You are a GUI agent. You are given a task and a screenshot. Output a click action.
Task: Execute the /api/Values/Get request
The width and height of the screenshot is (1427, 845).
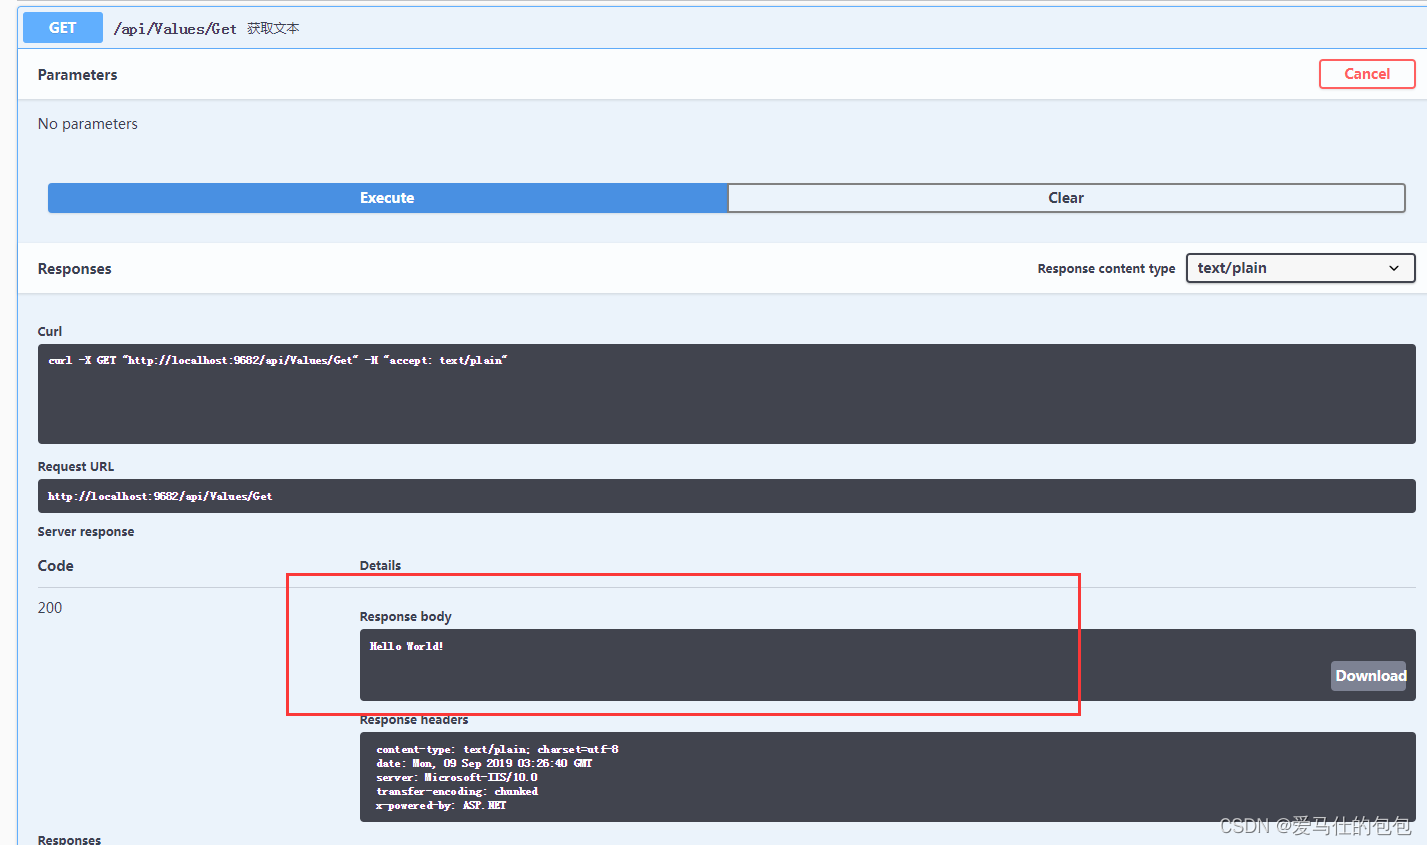tap(387, 197)
